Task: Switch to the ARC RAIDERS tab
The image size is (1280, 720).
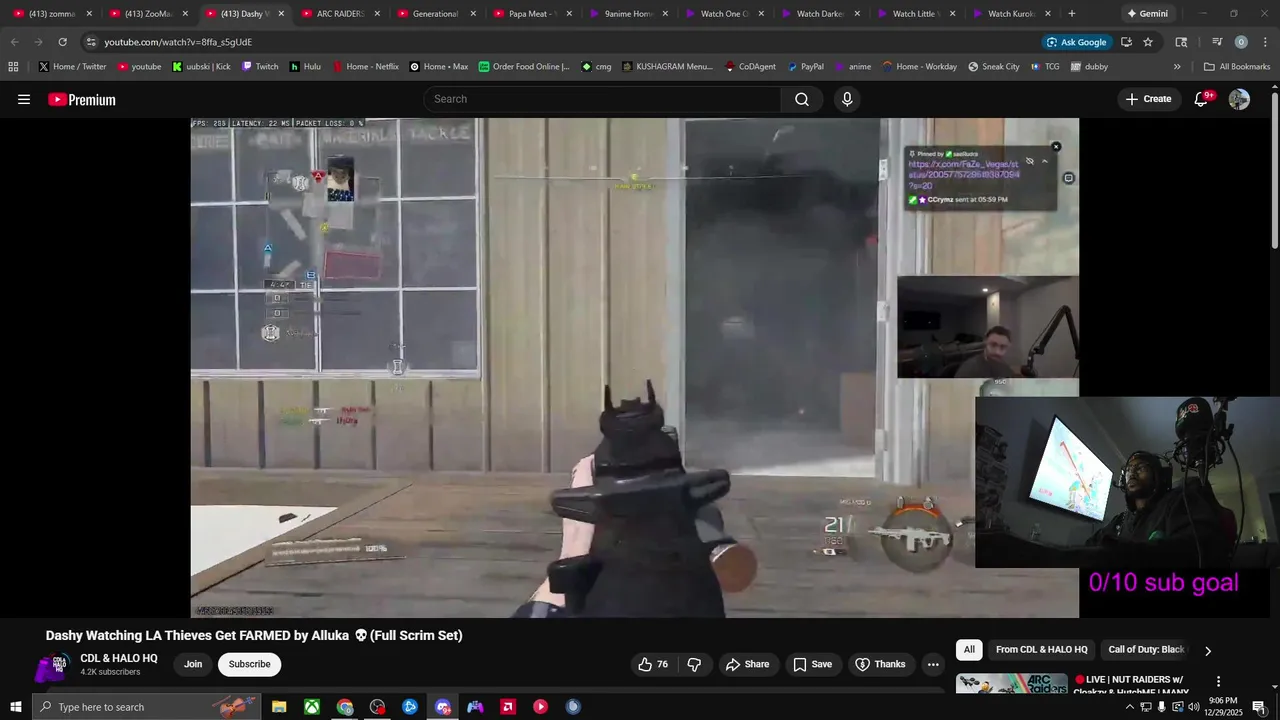Action: (340, 14)
